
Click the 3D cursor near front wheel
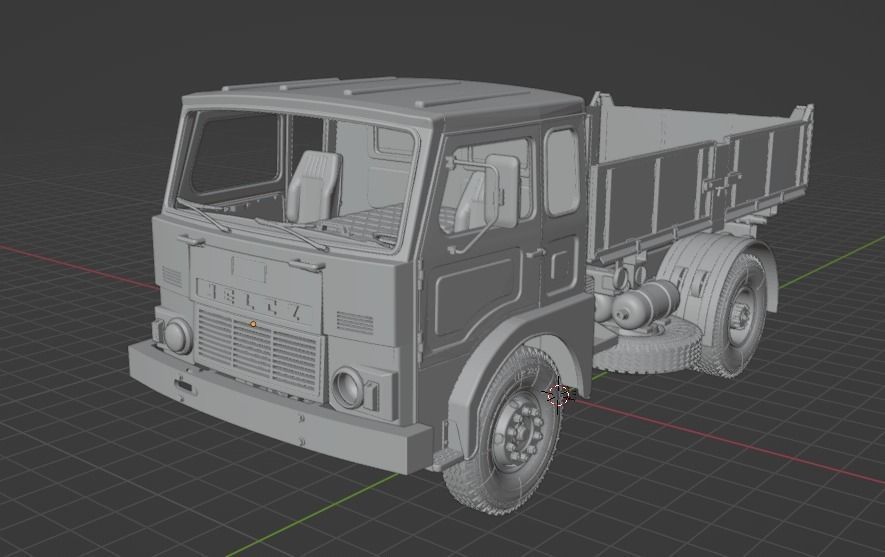pyautogui.click(x=558, y=396)
